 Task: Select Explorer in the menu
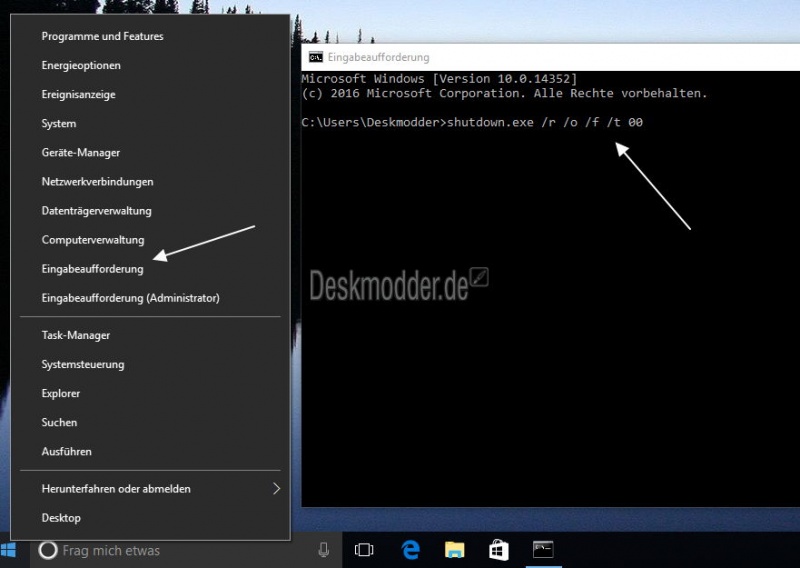coord(151,393)
